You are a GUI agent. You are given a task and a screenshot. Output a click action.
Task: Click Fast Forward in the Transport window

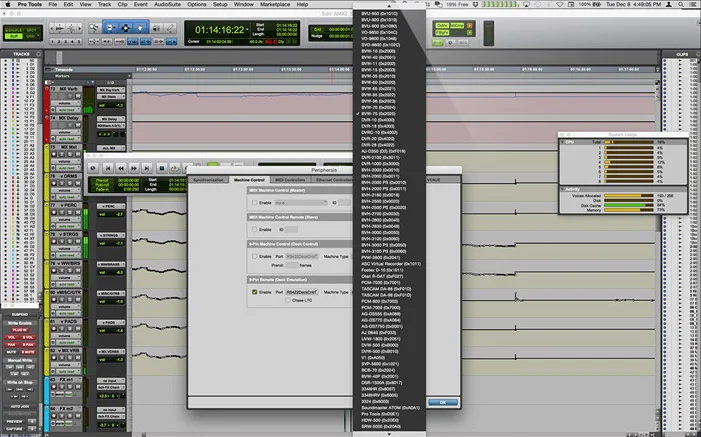coord(133,168)
